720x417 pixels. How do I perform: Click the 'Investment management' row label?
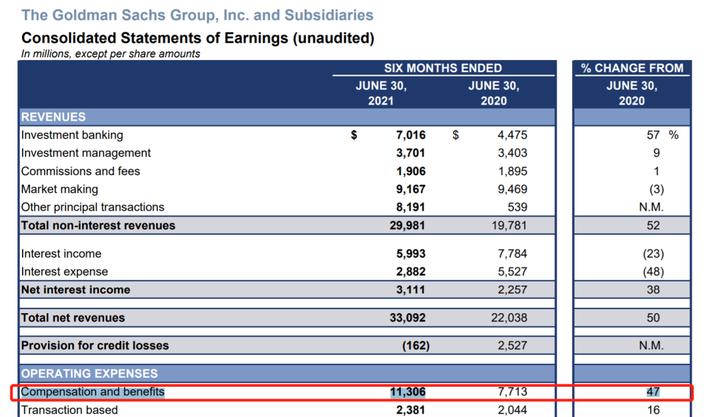[86, 153]
